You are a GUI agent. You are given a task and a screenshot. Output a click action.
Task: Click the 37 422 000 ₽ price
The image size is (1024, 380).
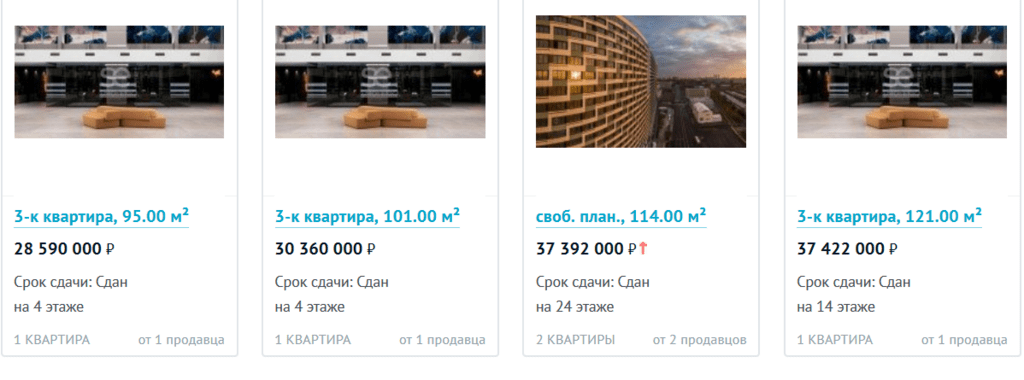point(848,249)
